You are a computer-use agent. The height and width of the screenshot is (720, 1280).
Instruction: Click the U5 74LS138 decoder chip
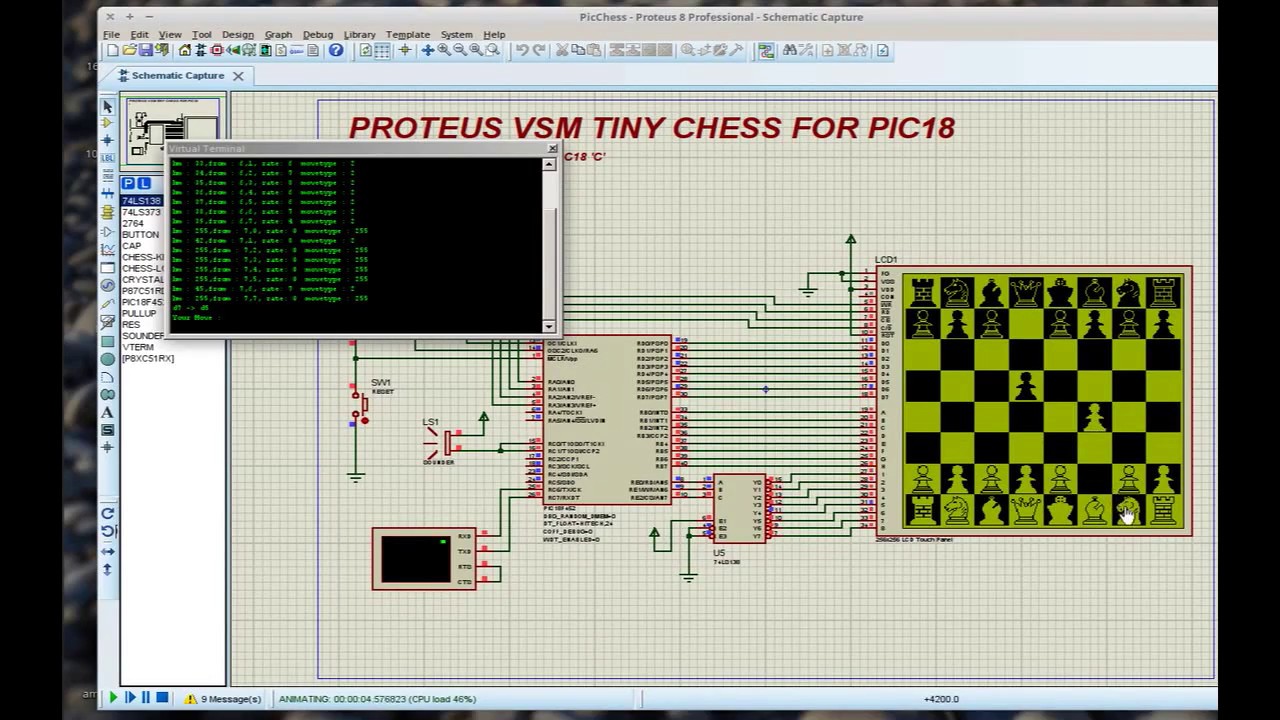pos(739,509)
